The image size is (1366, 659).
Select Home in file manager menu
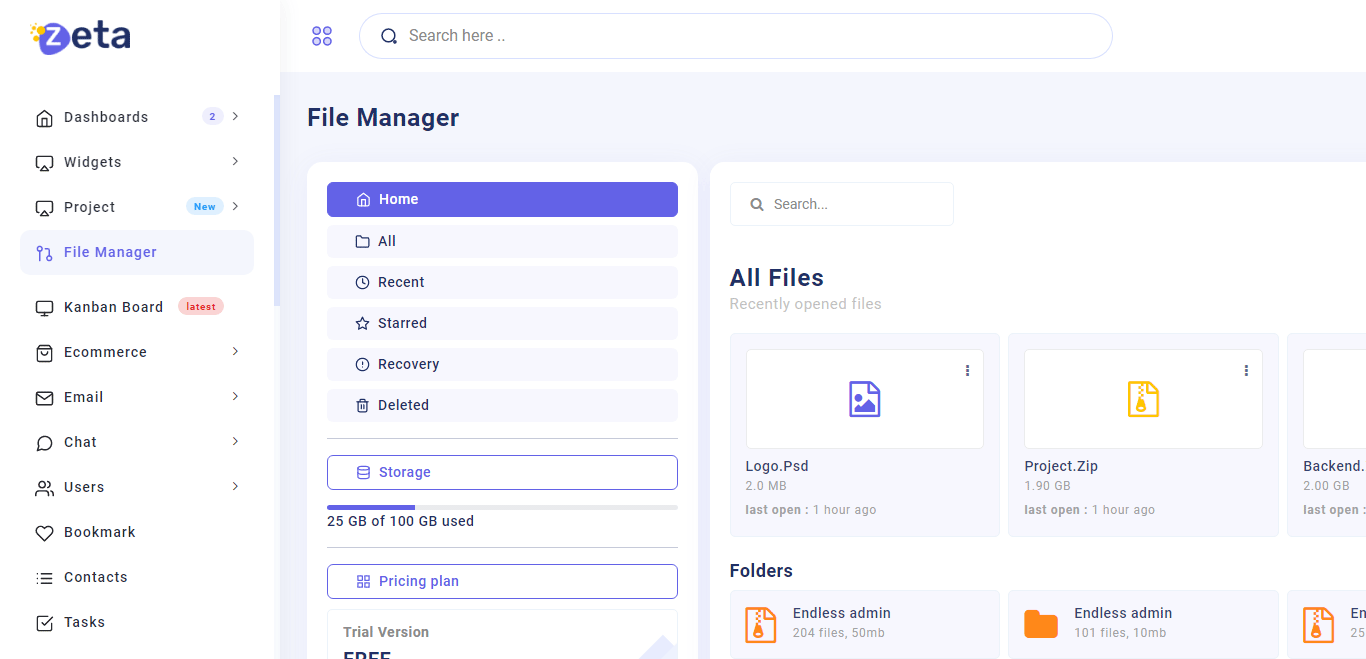[x=502, y=199]
